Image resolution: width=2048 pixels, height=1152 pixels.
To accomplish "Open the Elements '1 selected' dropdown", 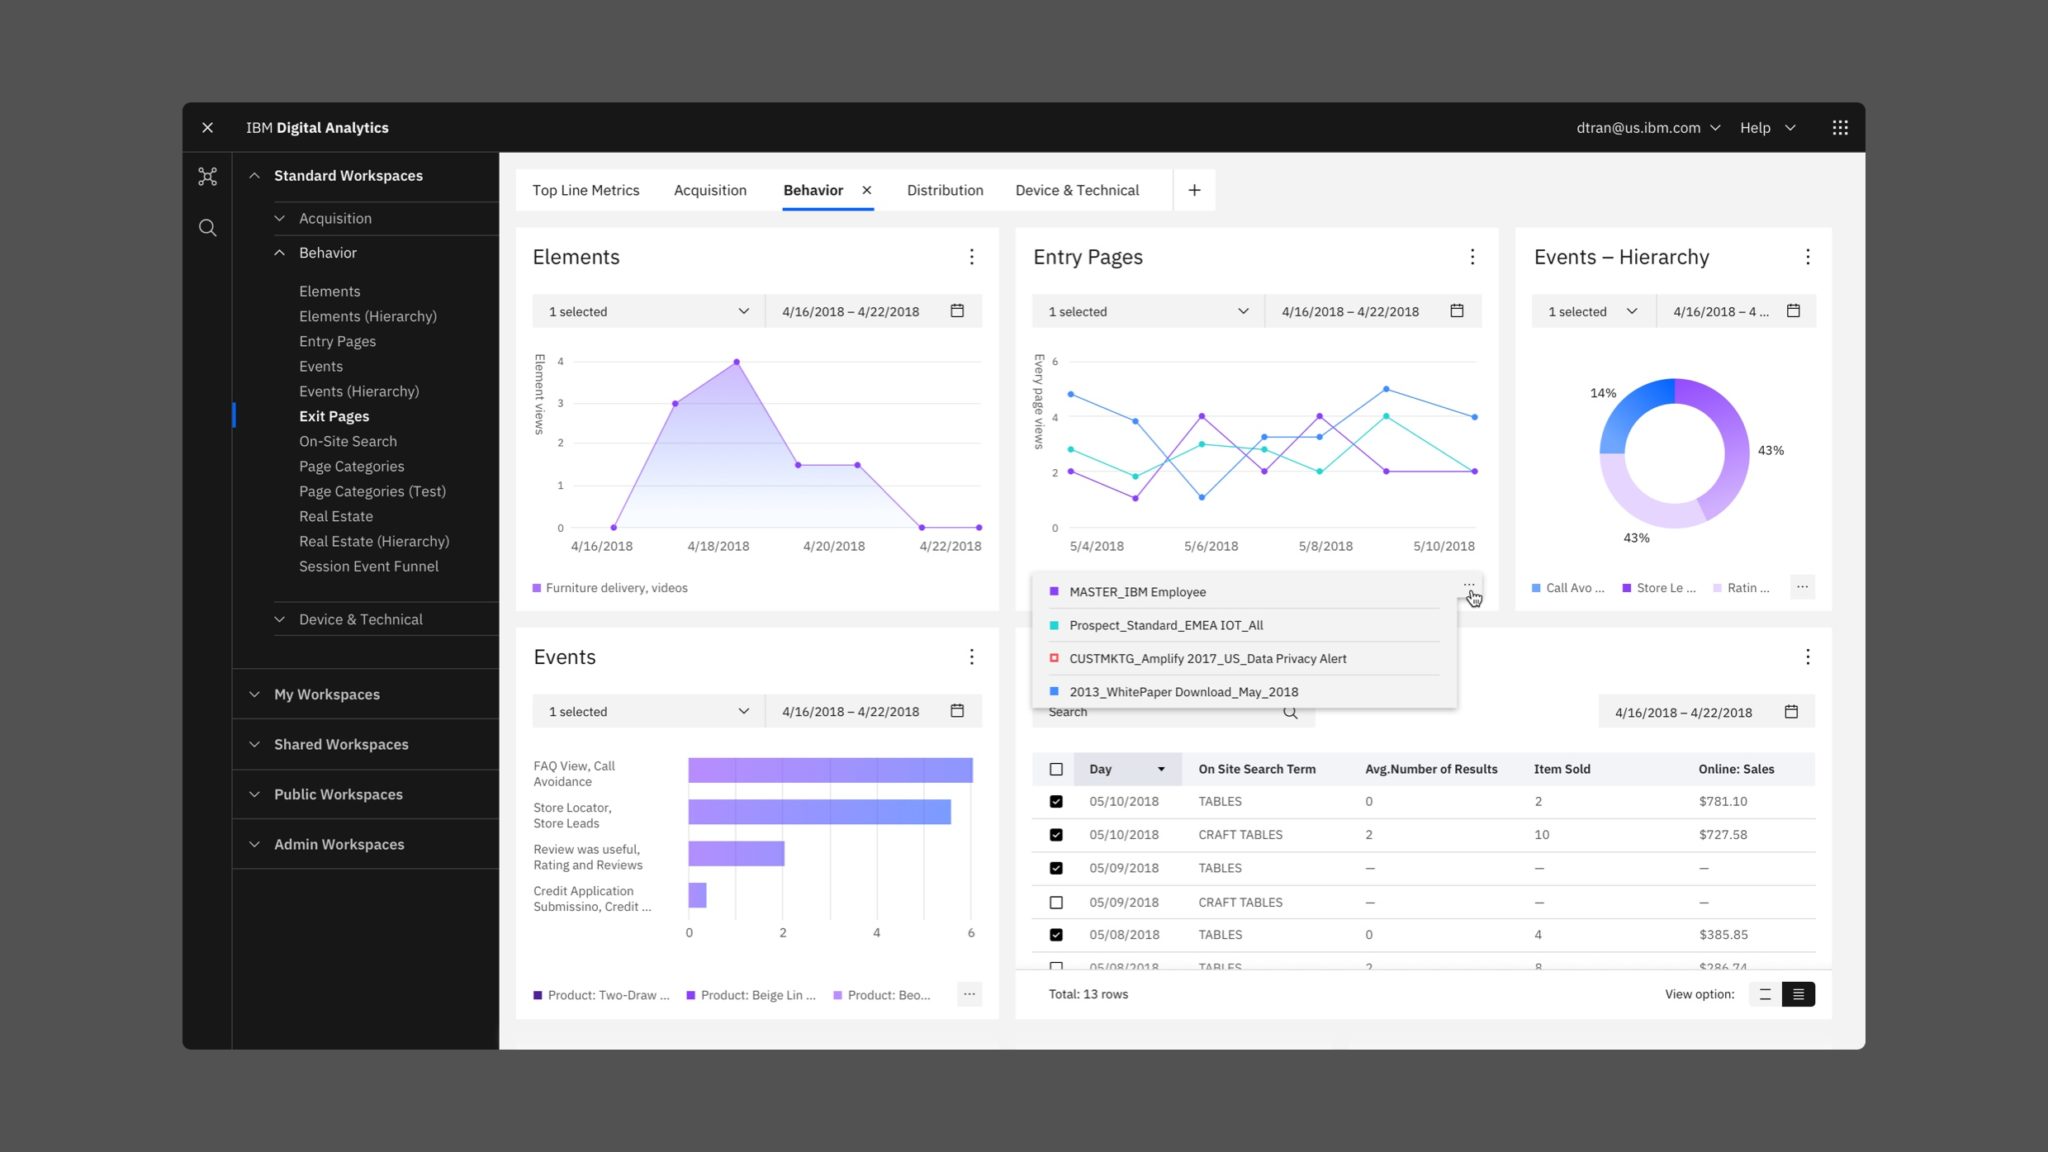I will (648, 311).
